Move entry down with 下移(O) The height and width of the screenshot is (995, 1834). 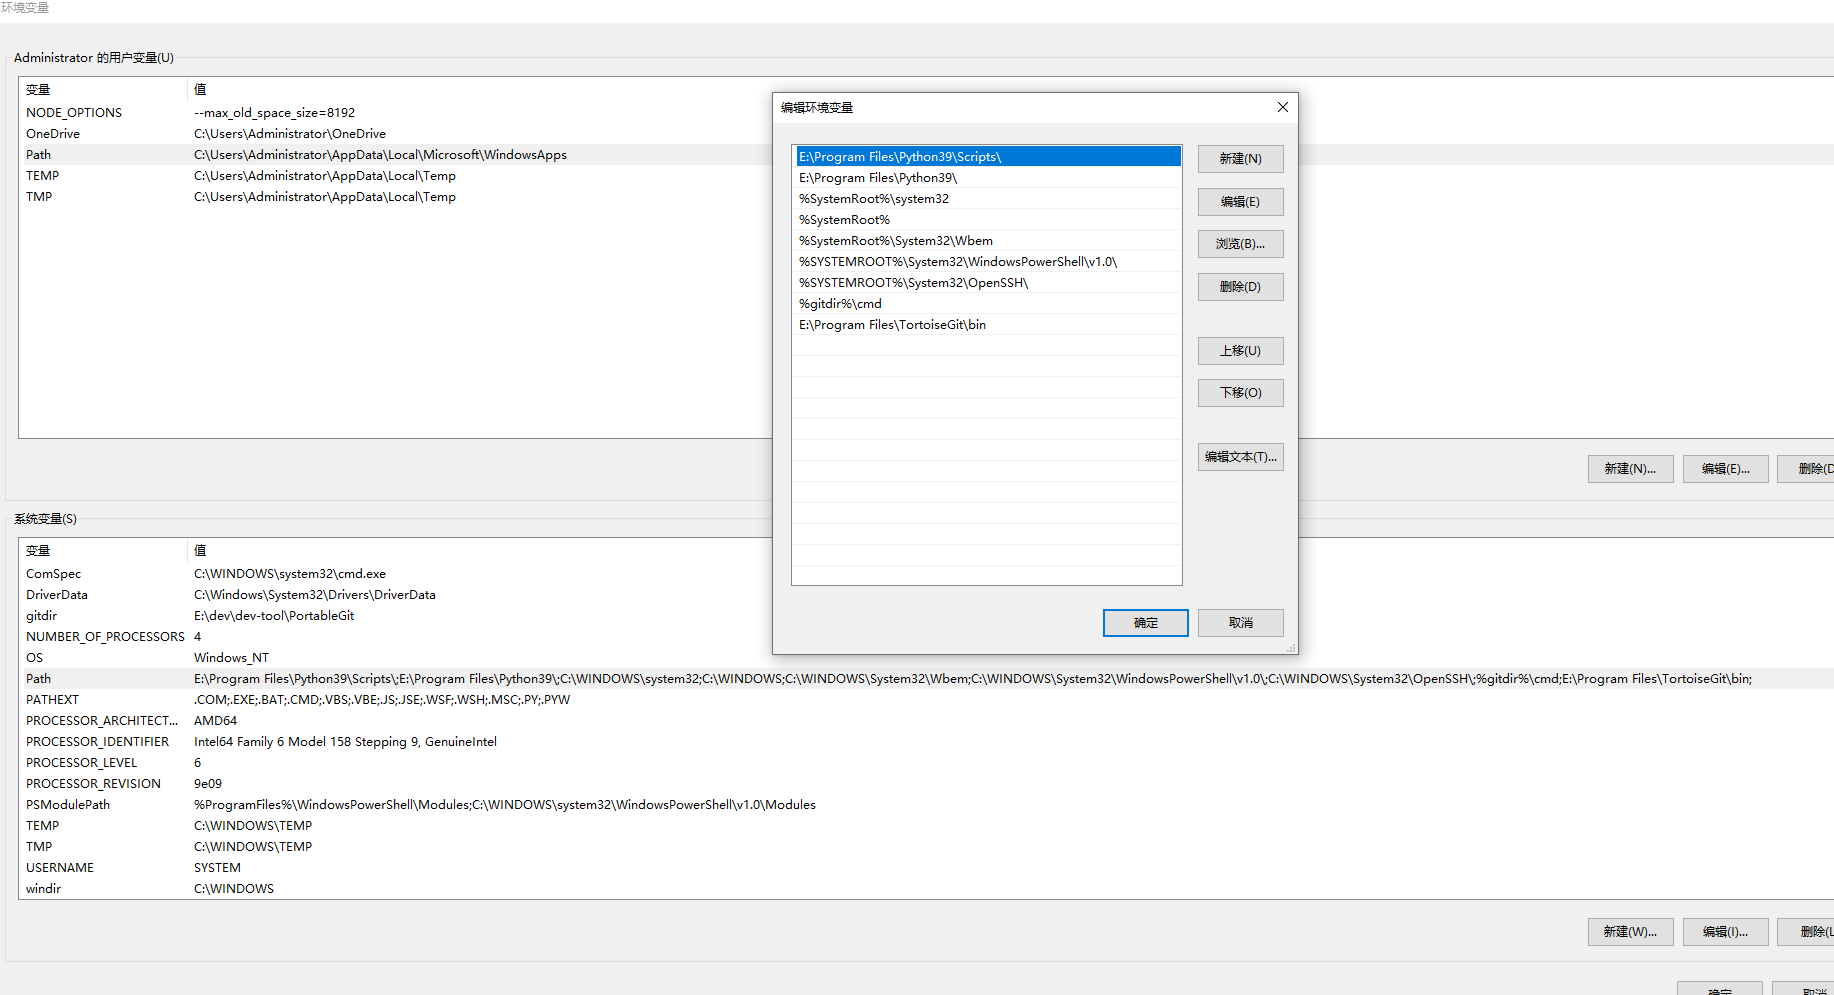(1240, 393)
